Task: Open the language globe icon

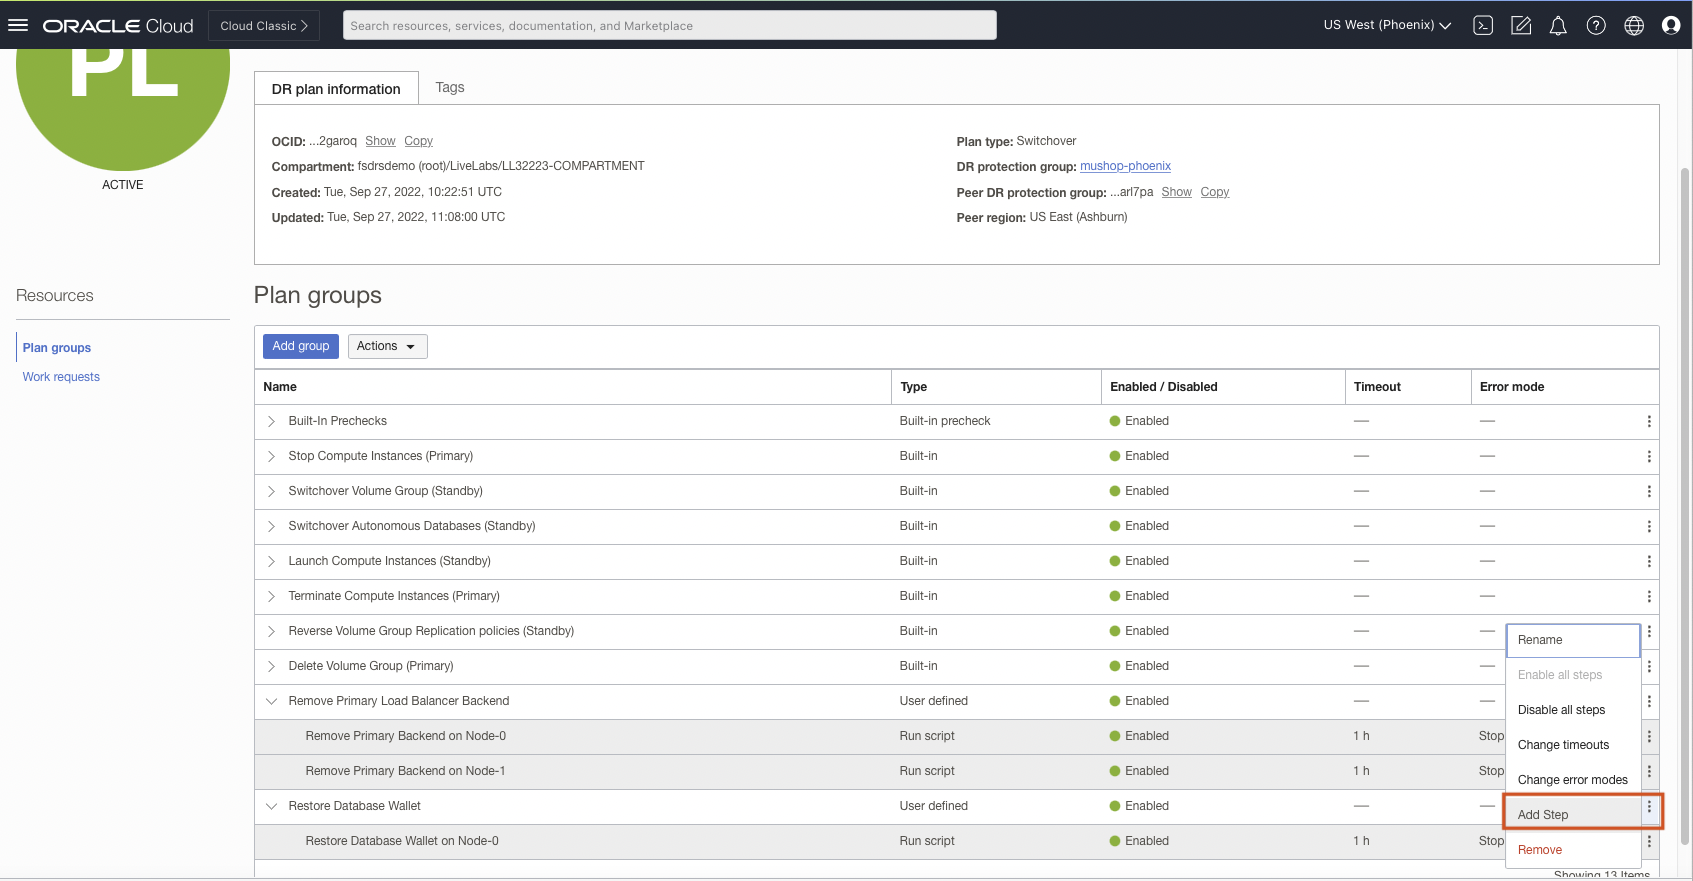Action: 1634,26
